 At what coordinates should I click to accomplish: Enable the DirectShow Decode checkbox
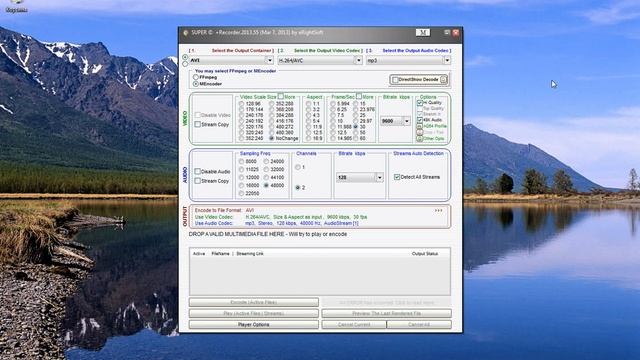[x=395, y=80]
